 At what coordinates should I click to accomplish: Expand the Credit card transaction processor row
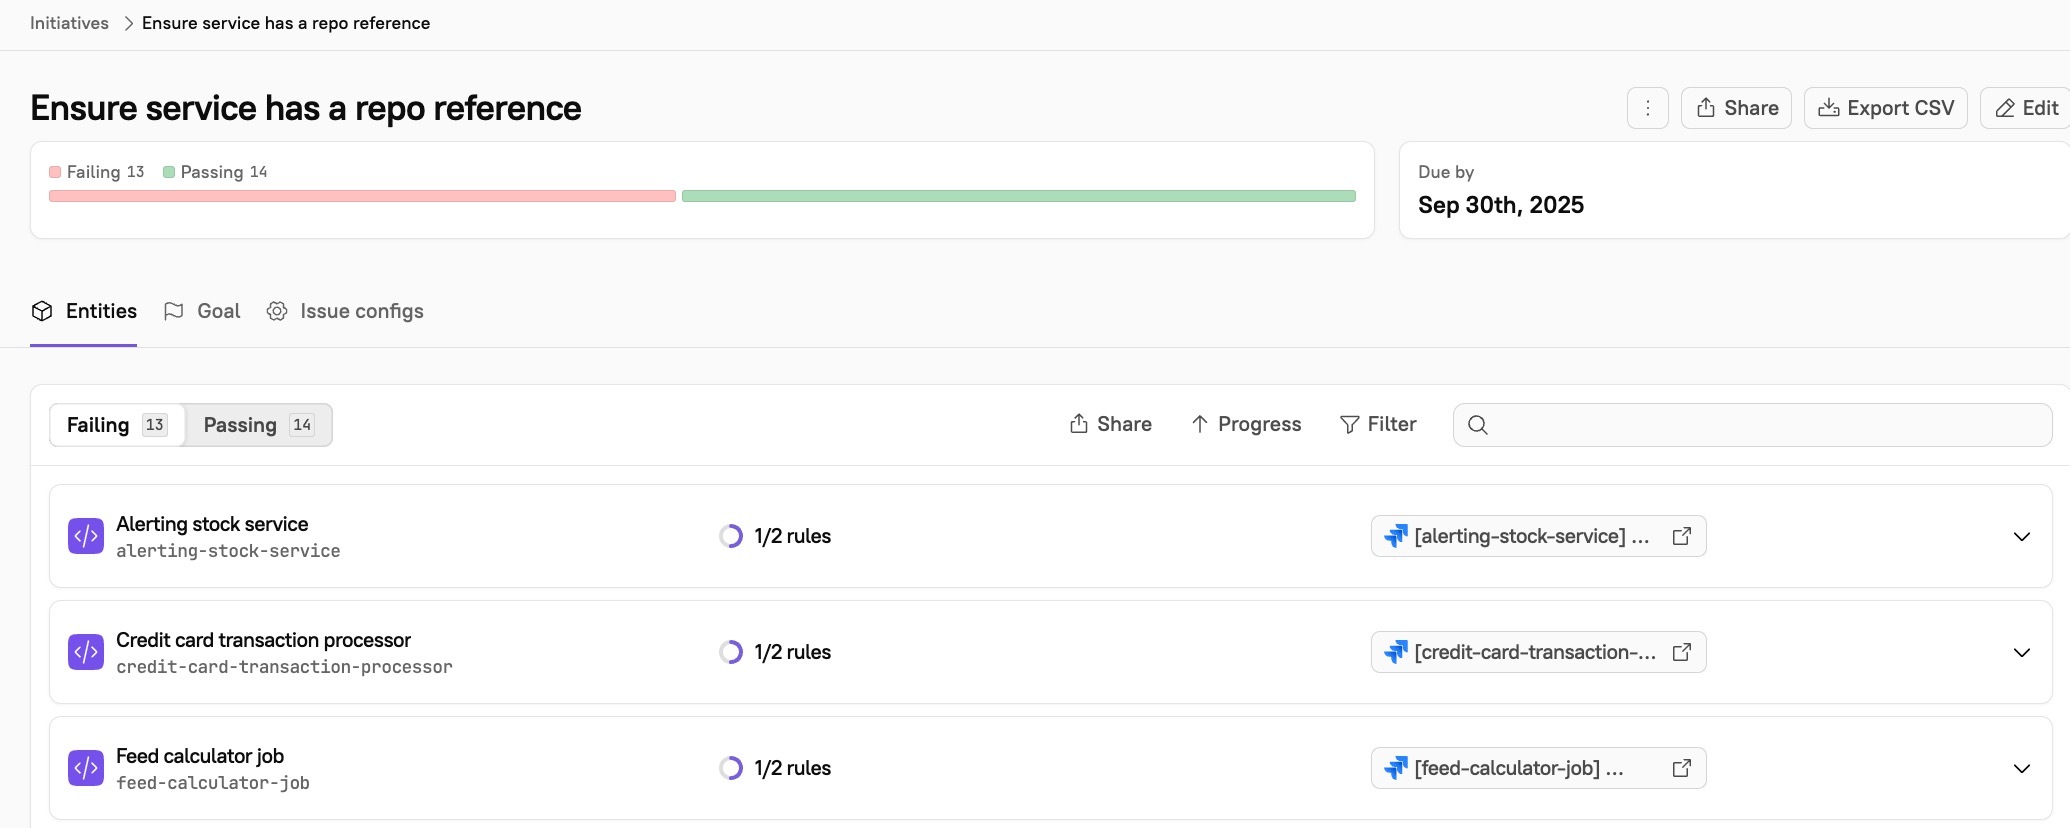pyautogui.click(x=2021, y=653)
